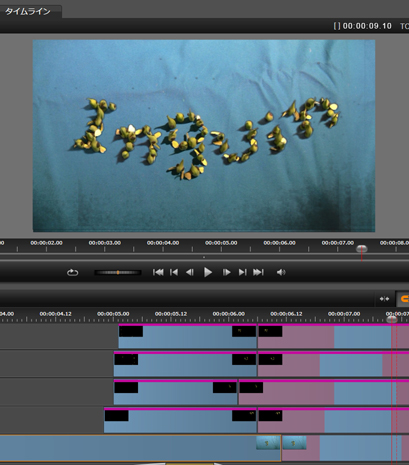Click the duration timecode 00:00:09.10
The image size is (409, 465).
(x=367, y=26)
